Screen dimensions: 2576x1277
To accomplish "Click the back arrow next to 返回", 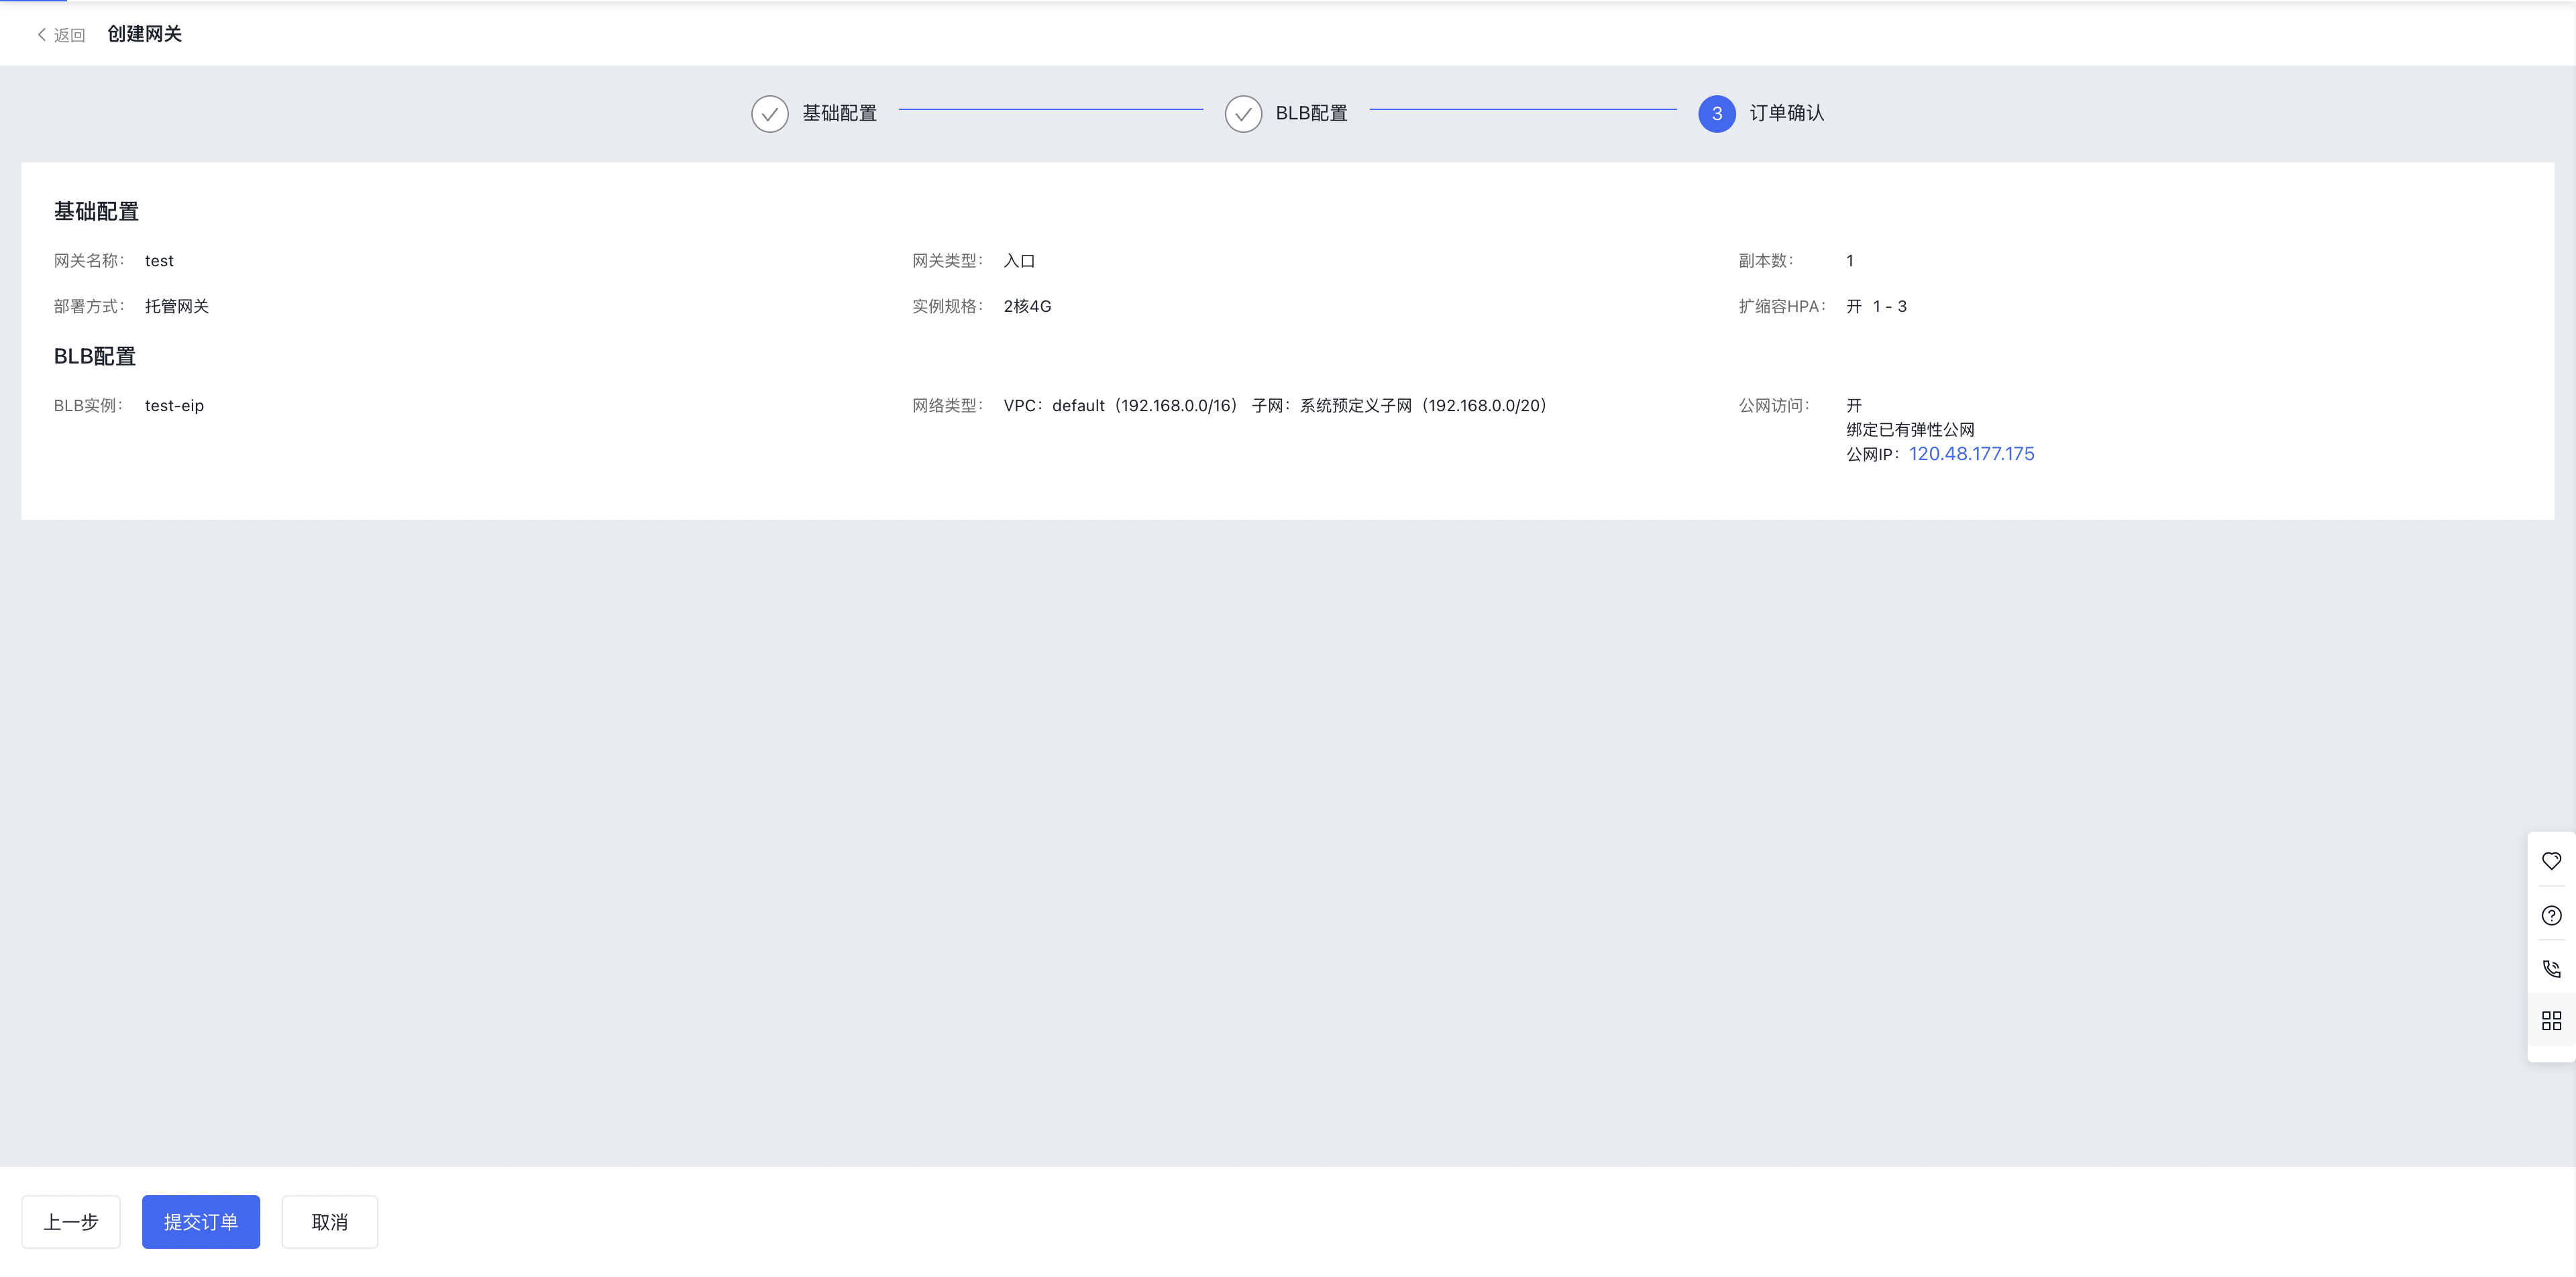I will pos(42,35).
